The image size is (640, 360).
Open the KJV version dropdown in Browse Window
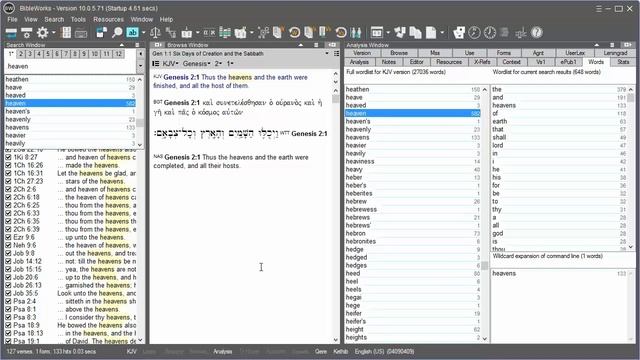pos(171,63)
